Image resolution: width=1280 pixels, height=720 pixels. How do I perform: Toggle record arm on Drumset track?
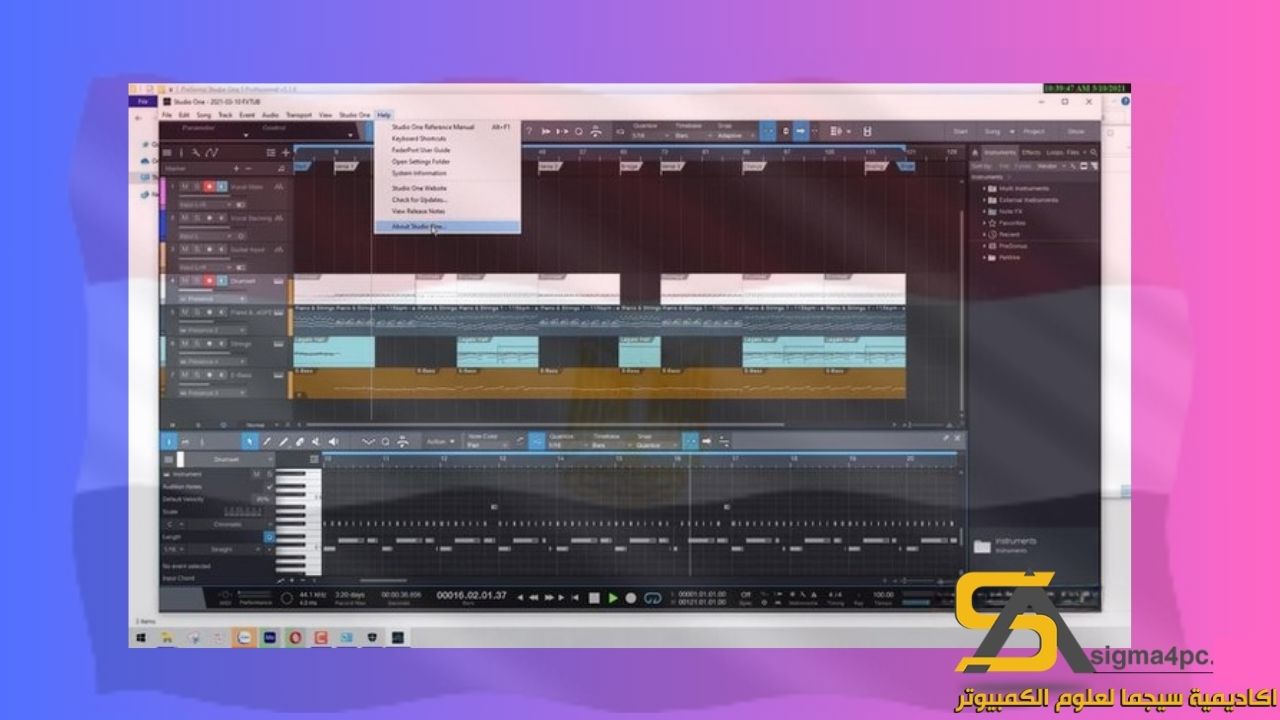[209, 281]
